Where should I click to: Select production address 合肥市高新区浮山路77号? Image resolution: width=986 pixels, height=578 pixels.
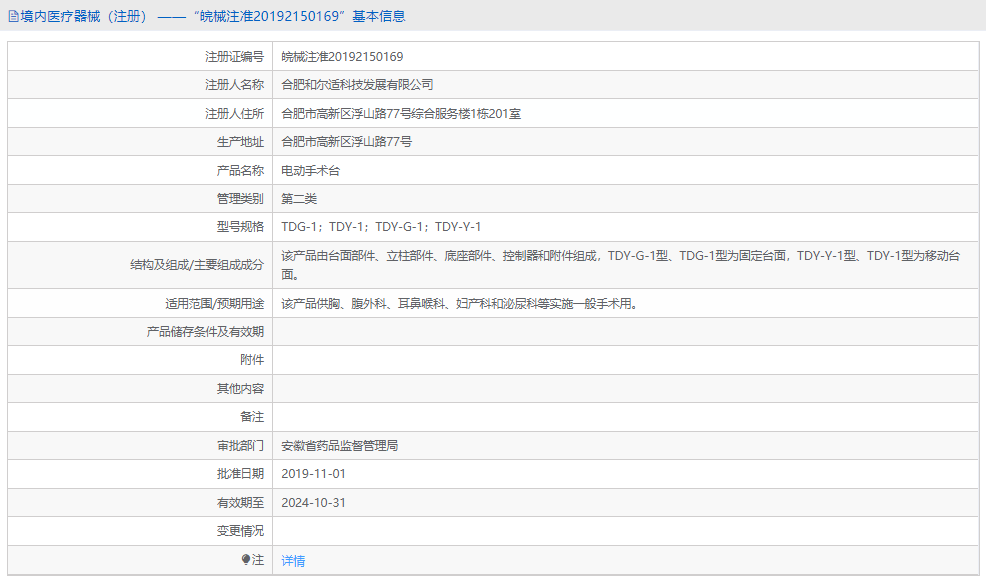[x=346, y=142]
